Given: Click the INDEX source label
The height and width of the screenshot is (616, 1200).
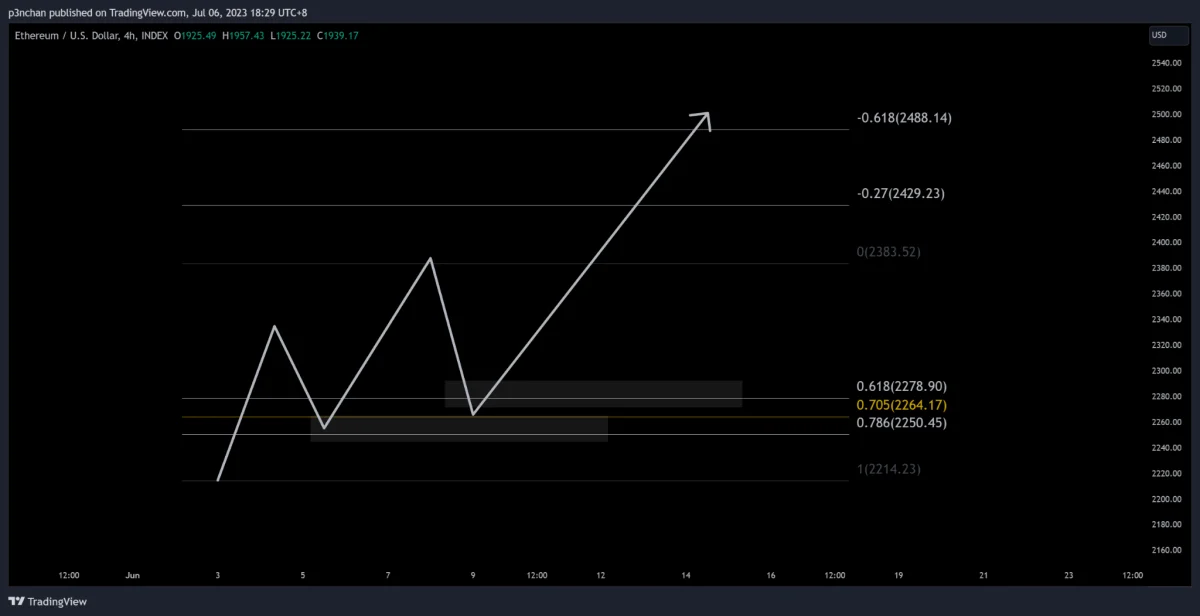Looking at the screenshot, I should tap(154, 36).
